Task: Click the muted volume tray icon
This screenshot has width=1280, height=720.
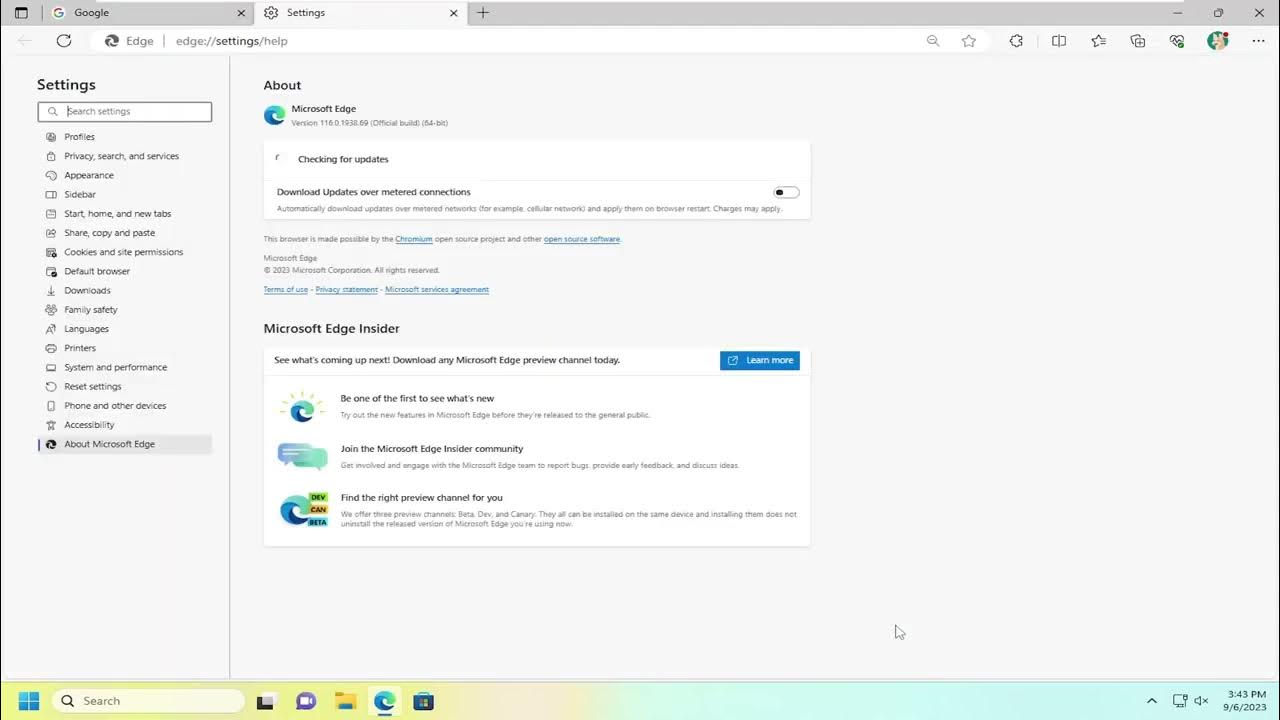Action: click(1201, 701)
